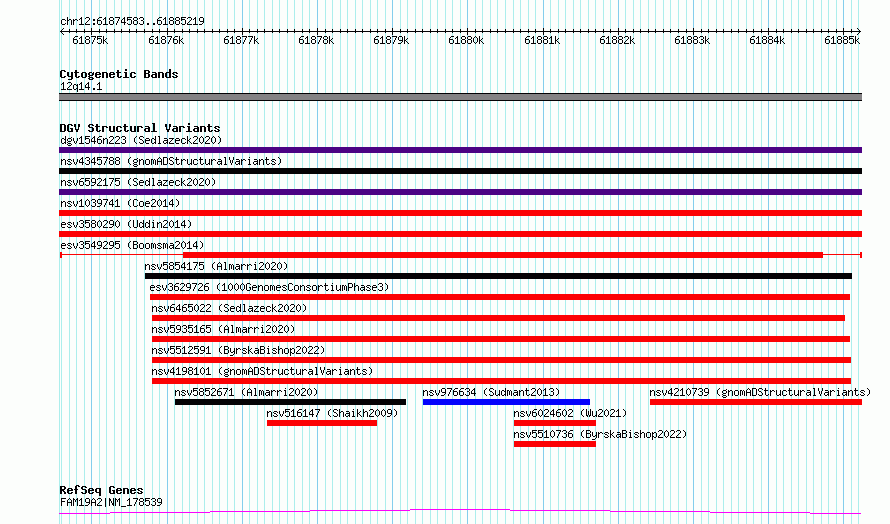Click the 61879k ruler tick label
Image resolution: width=890 pixels, height=524 pixels.
(391, 40)
